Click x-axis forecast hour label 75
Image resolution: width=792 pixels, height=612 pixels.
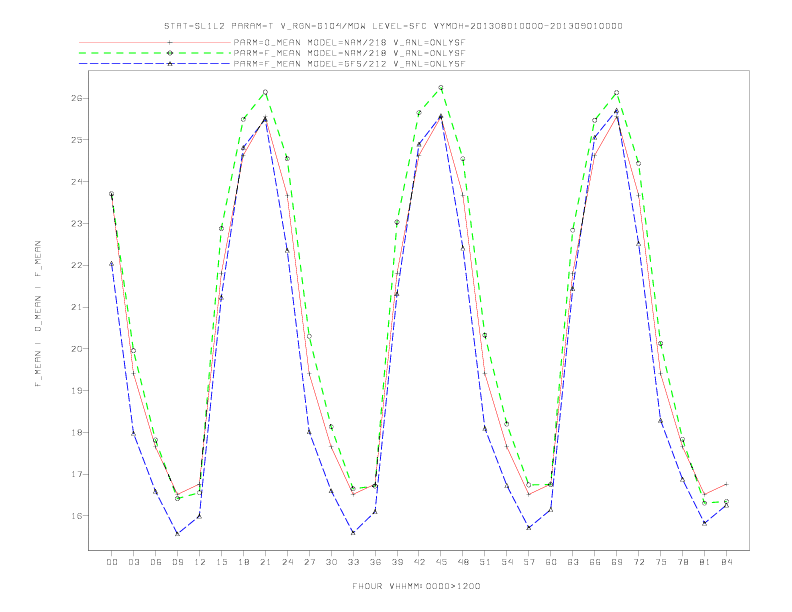(x=661, y=562)
